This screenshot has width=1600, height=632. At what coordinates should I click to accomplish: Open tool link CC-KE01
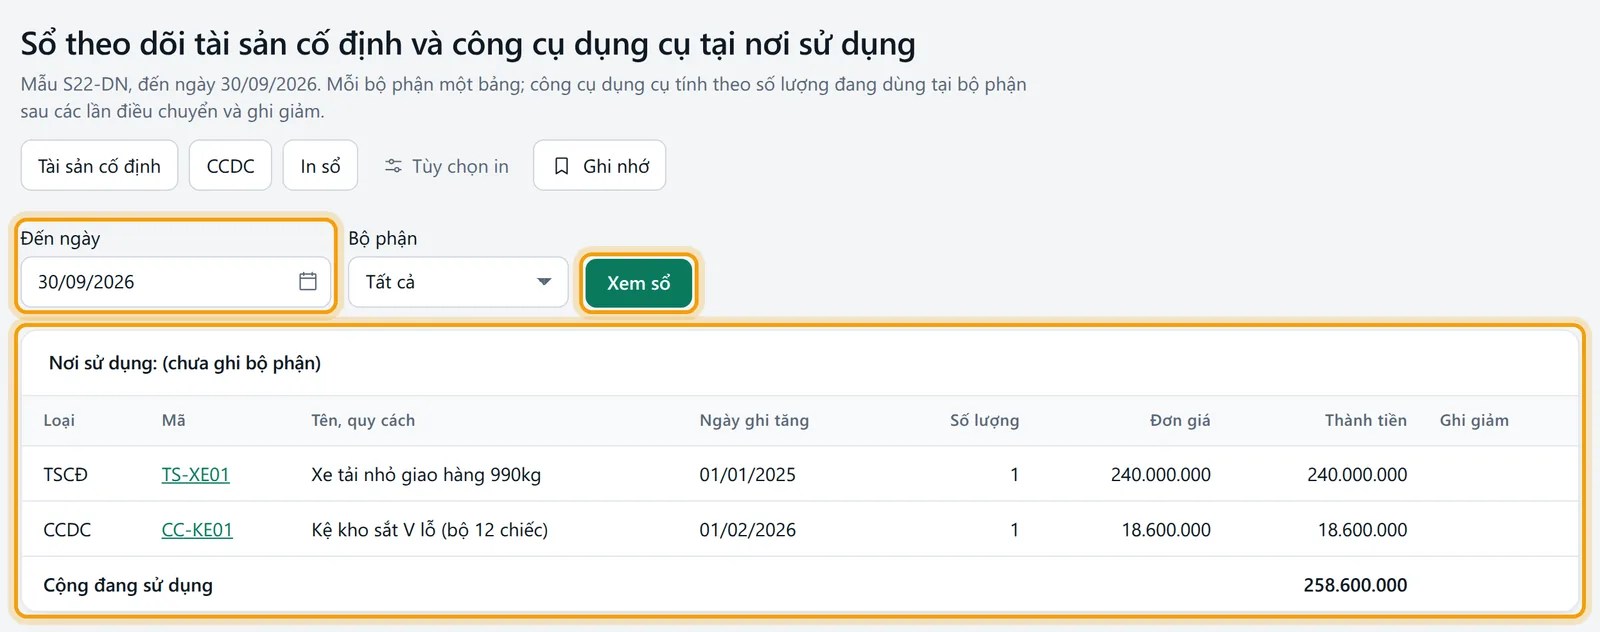(x=197, y=530)
